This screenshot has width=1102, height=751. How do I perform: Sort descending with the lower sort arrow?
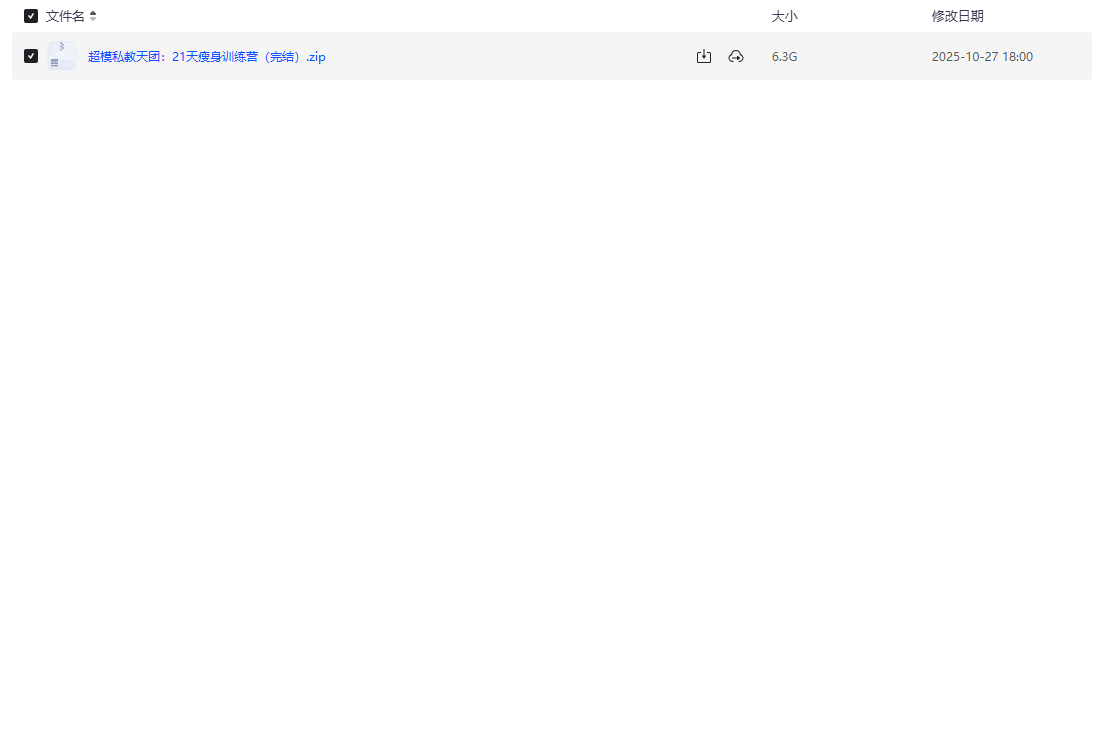(93, 20)
